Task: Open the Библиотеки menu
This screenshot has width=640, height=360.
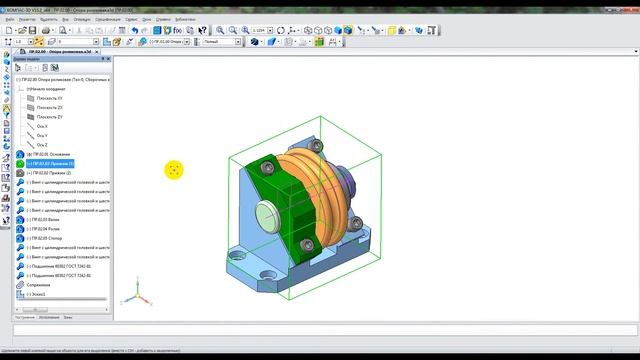Action: pos(185,19)
